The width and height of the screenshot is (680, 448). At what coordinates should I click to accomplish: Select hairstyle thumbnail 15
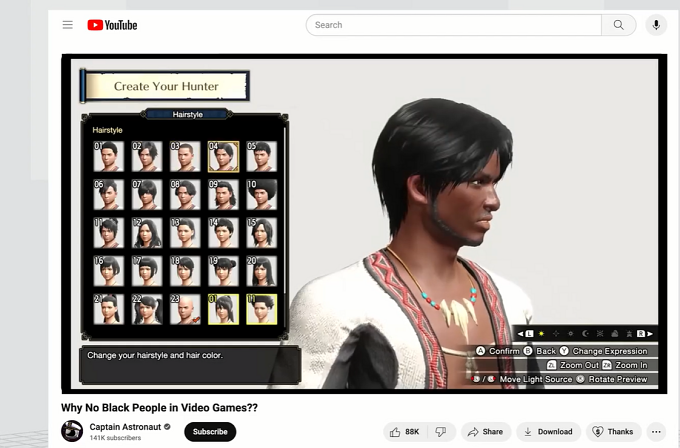(x=262, y=232)
